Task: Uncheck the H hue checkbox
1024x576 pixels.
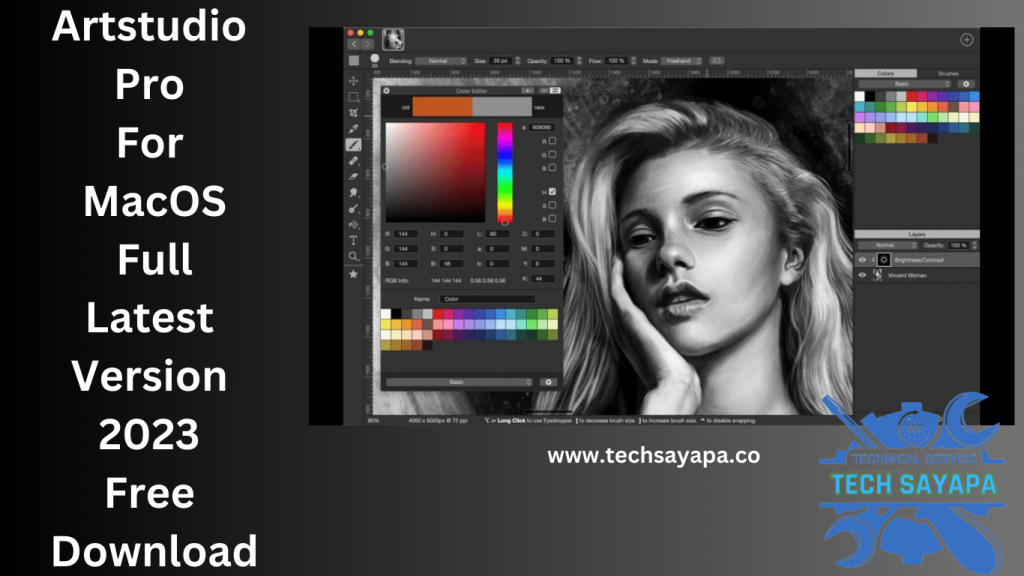Action: point(552,191)
